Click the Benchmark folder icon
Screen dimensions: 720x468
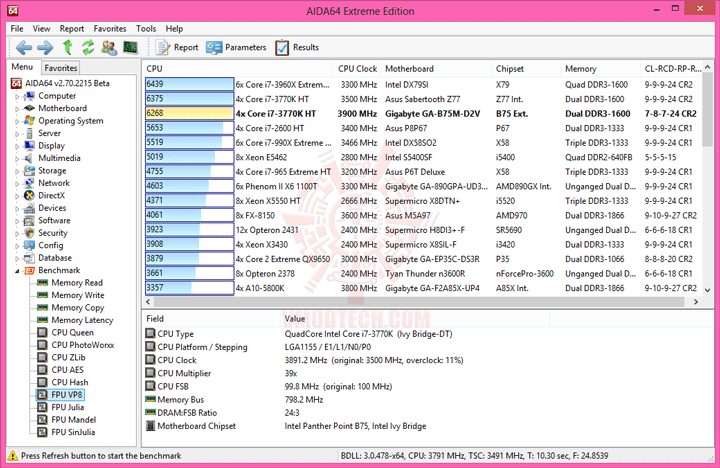[x=29, y=271]
